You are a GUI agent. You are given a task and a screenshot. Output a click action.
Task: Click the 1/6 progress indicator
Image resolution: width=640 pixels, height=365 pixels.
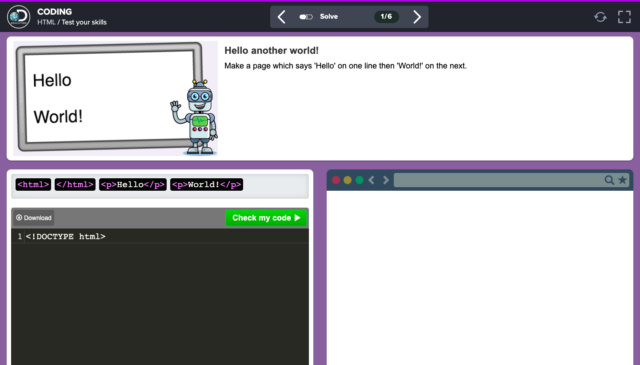coord(386,17)
